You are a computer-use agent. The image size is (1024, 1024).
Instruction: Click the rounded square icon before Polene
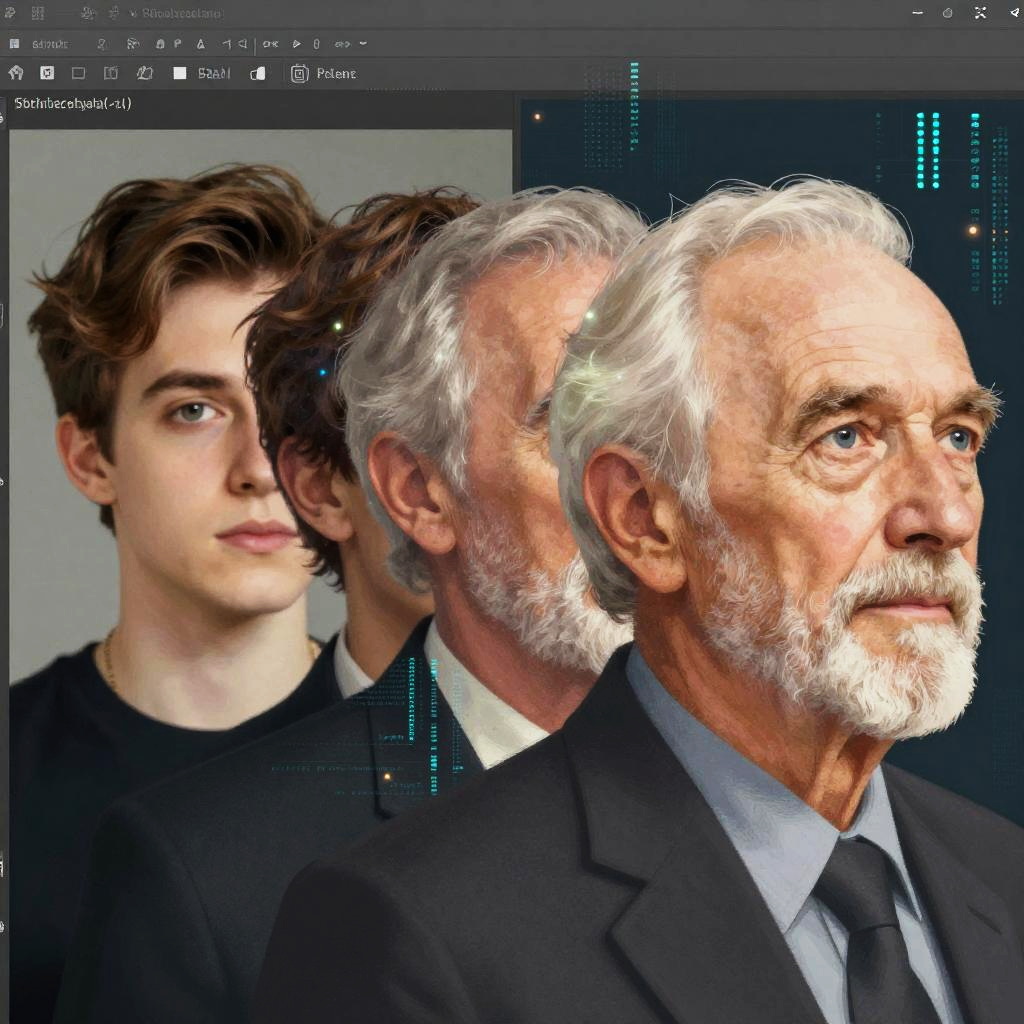299,73
